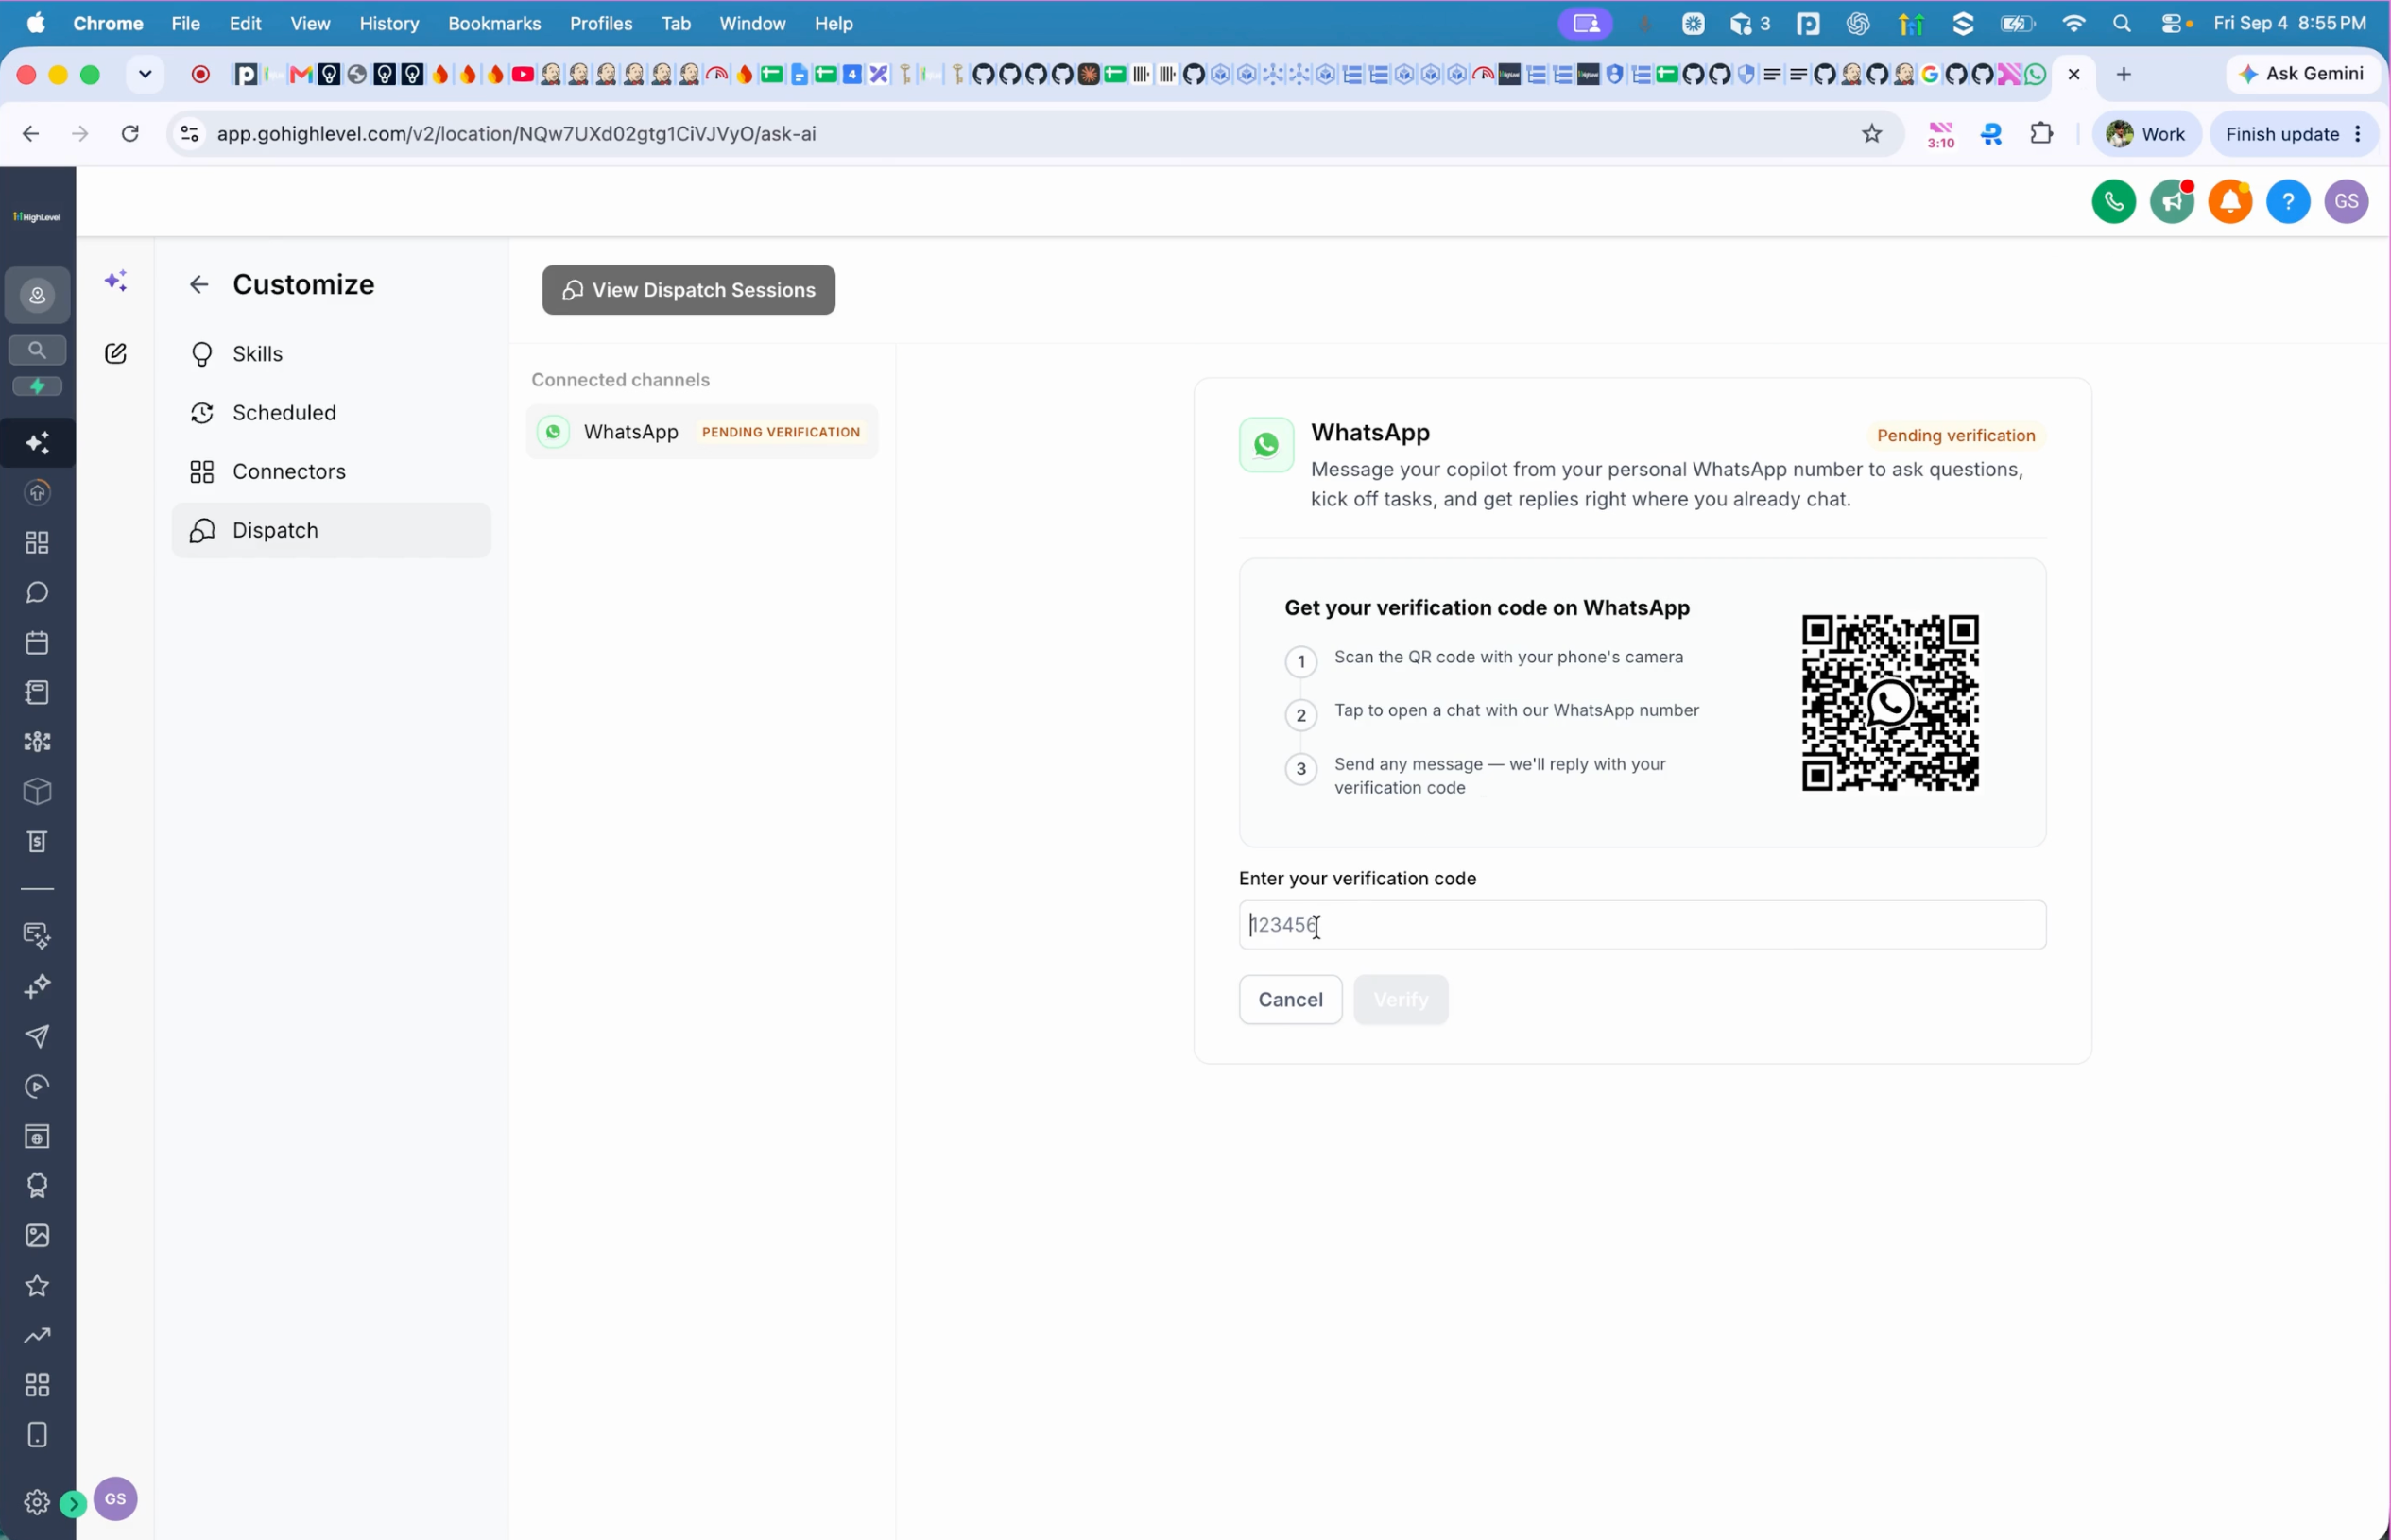Open the Chrome tab search dropdown arrow
Image resolution: width=2391 pixels, height=1540 pixels.
(x=145, y=74)
